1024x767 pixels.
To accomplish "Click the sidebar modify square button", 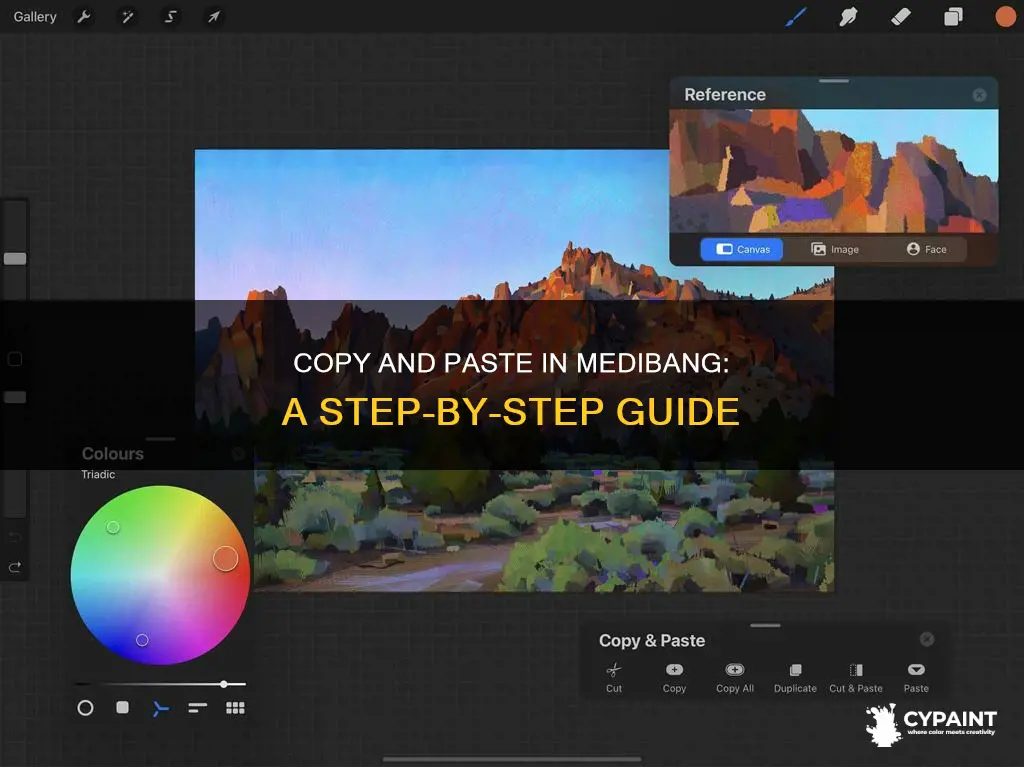I will tap(14, 359).
